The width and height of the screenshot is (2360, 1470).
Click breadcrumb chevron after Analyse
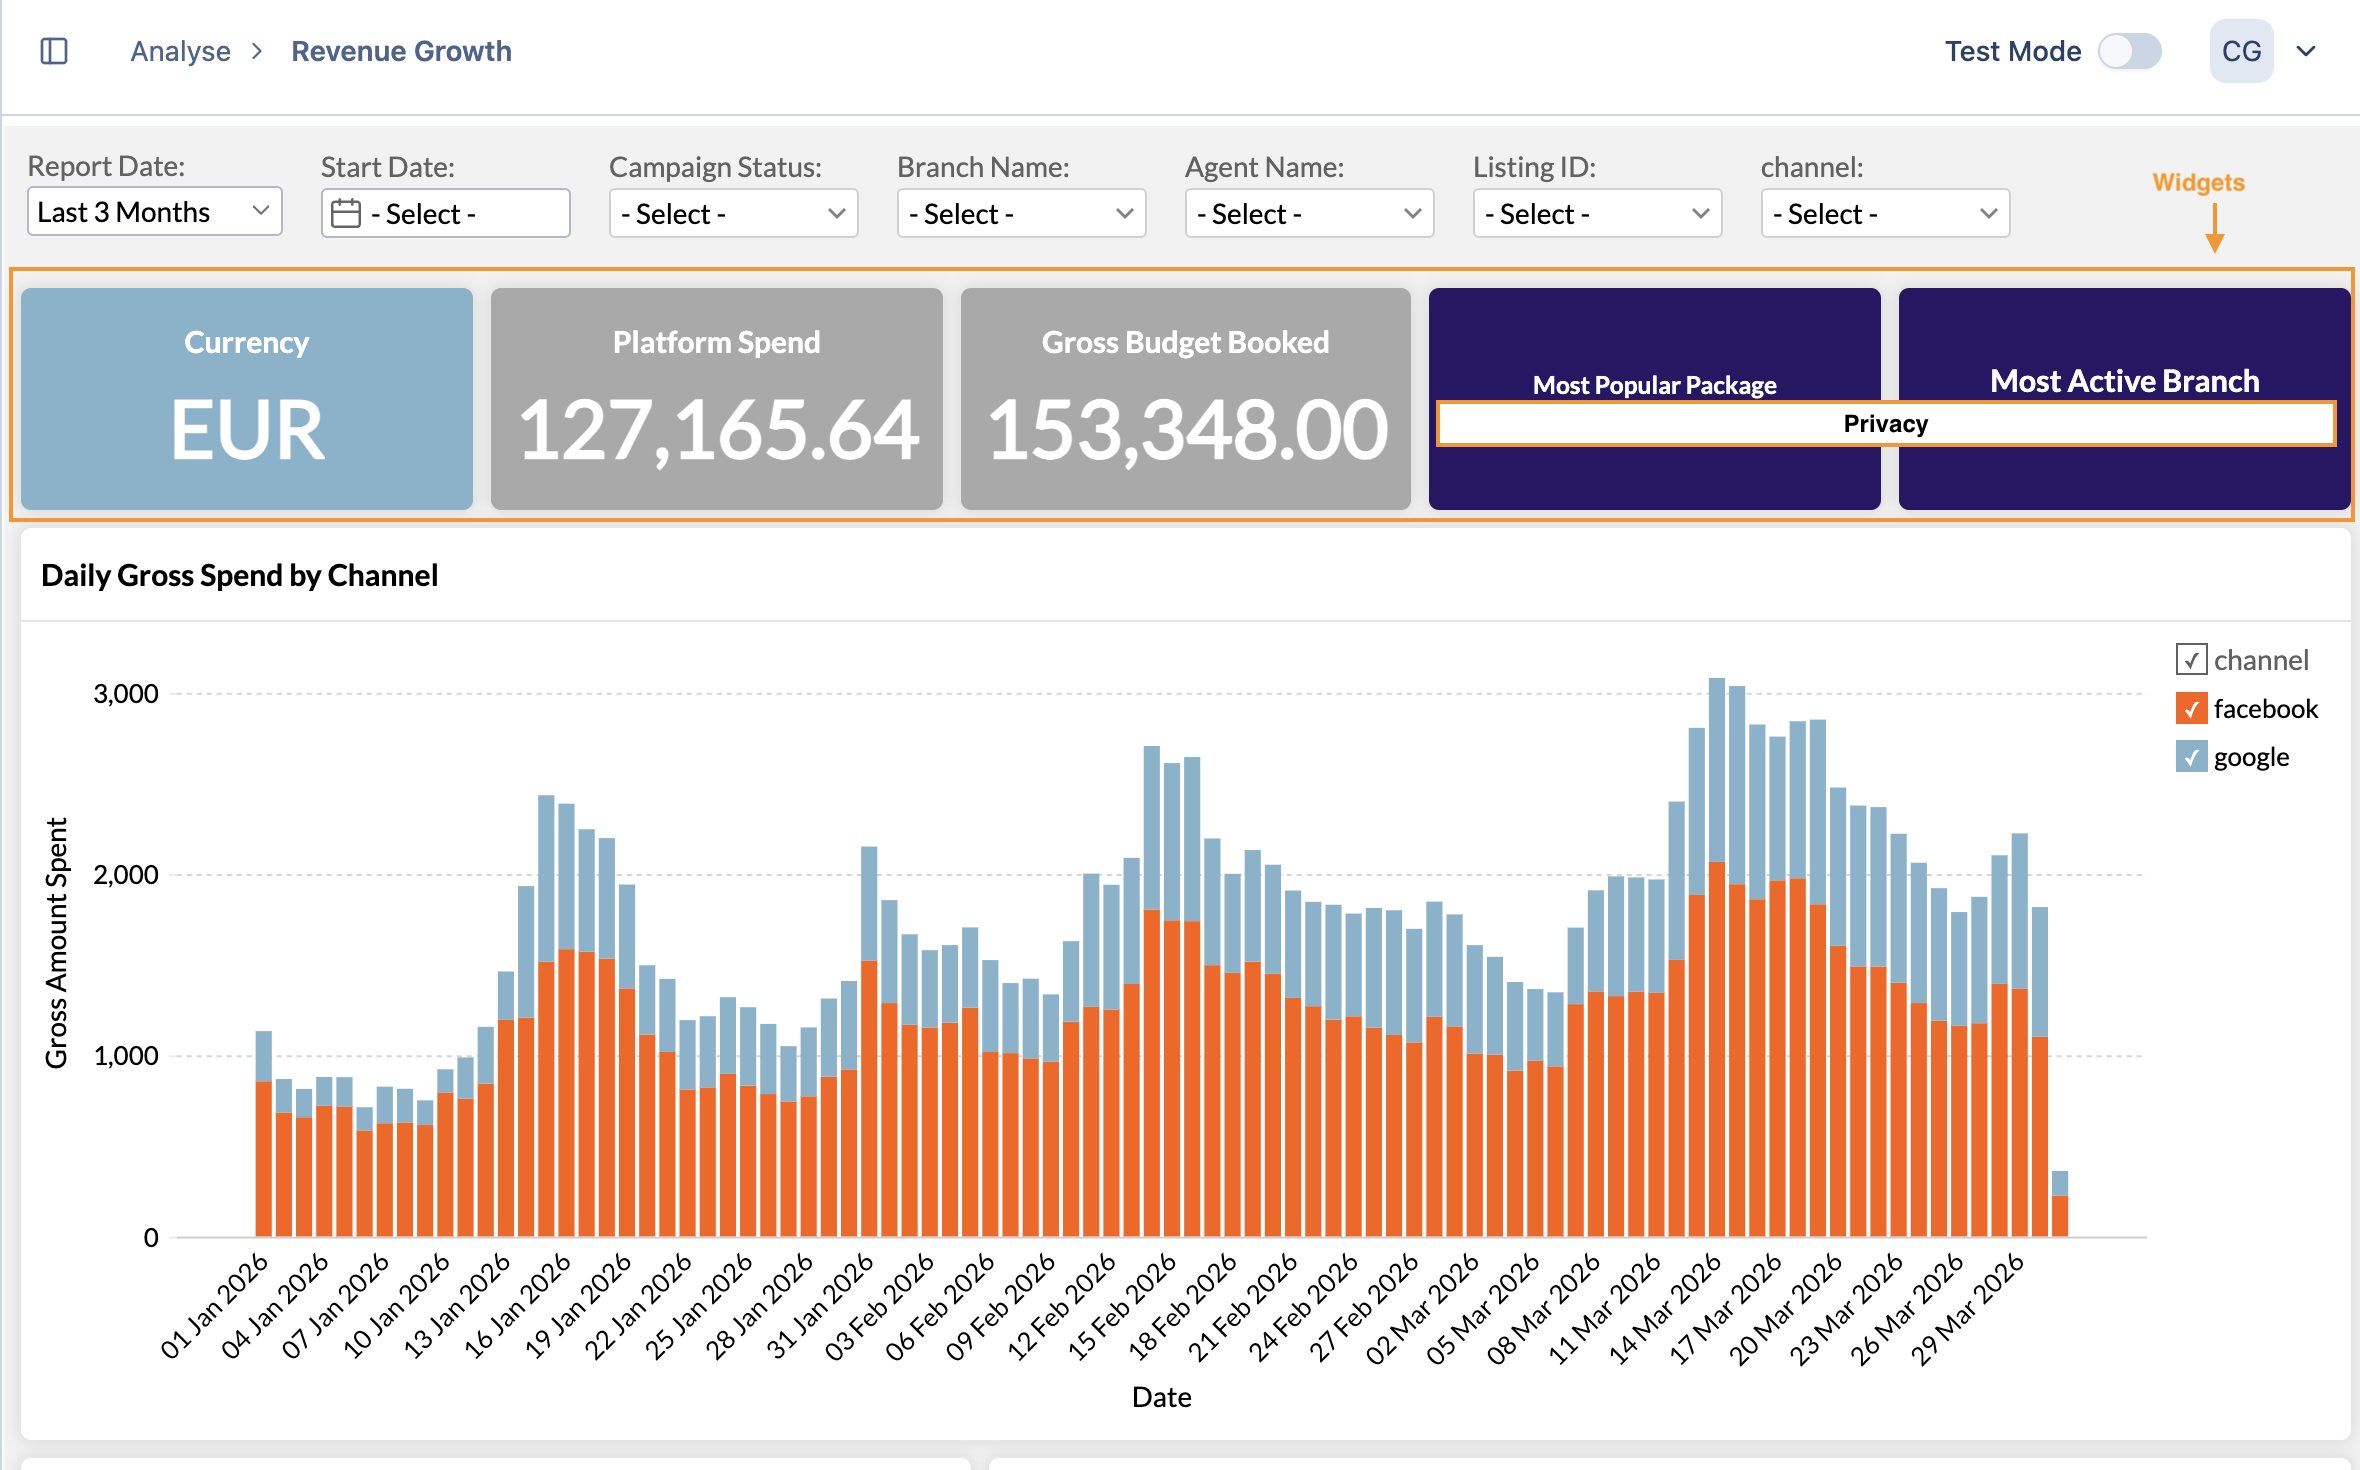[x=257, y=51]
